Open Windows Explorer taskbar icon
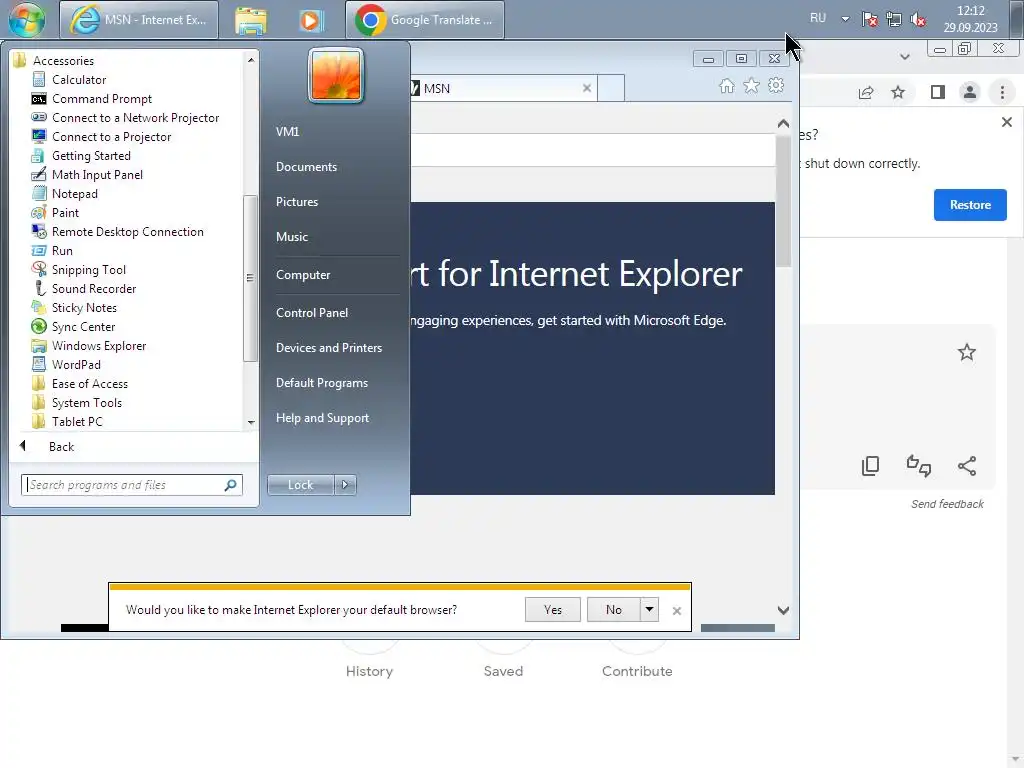The image size is (1024, 768). point(251,20)
